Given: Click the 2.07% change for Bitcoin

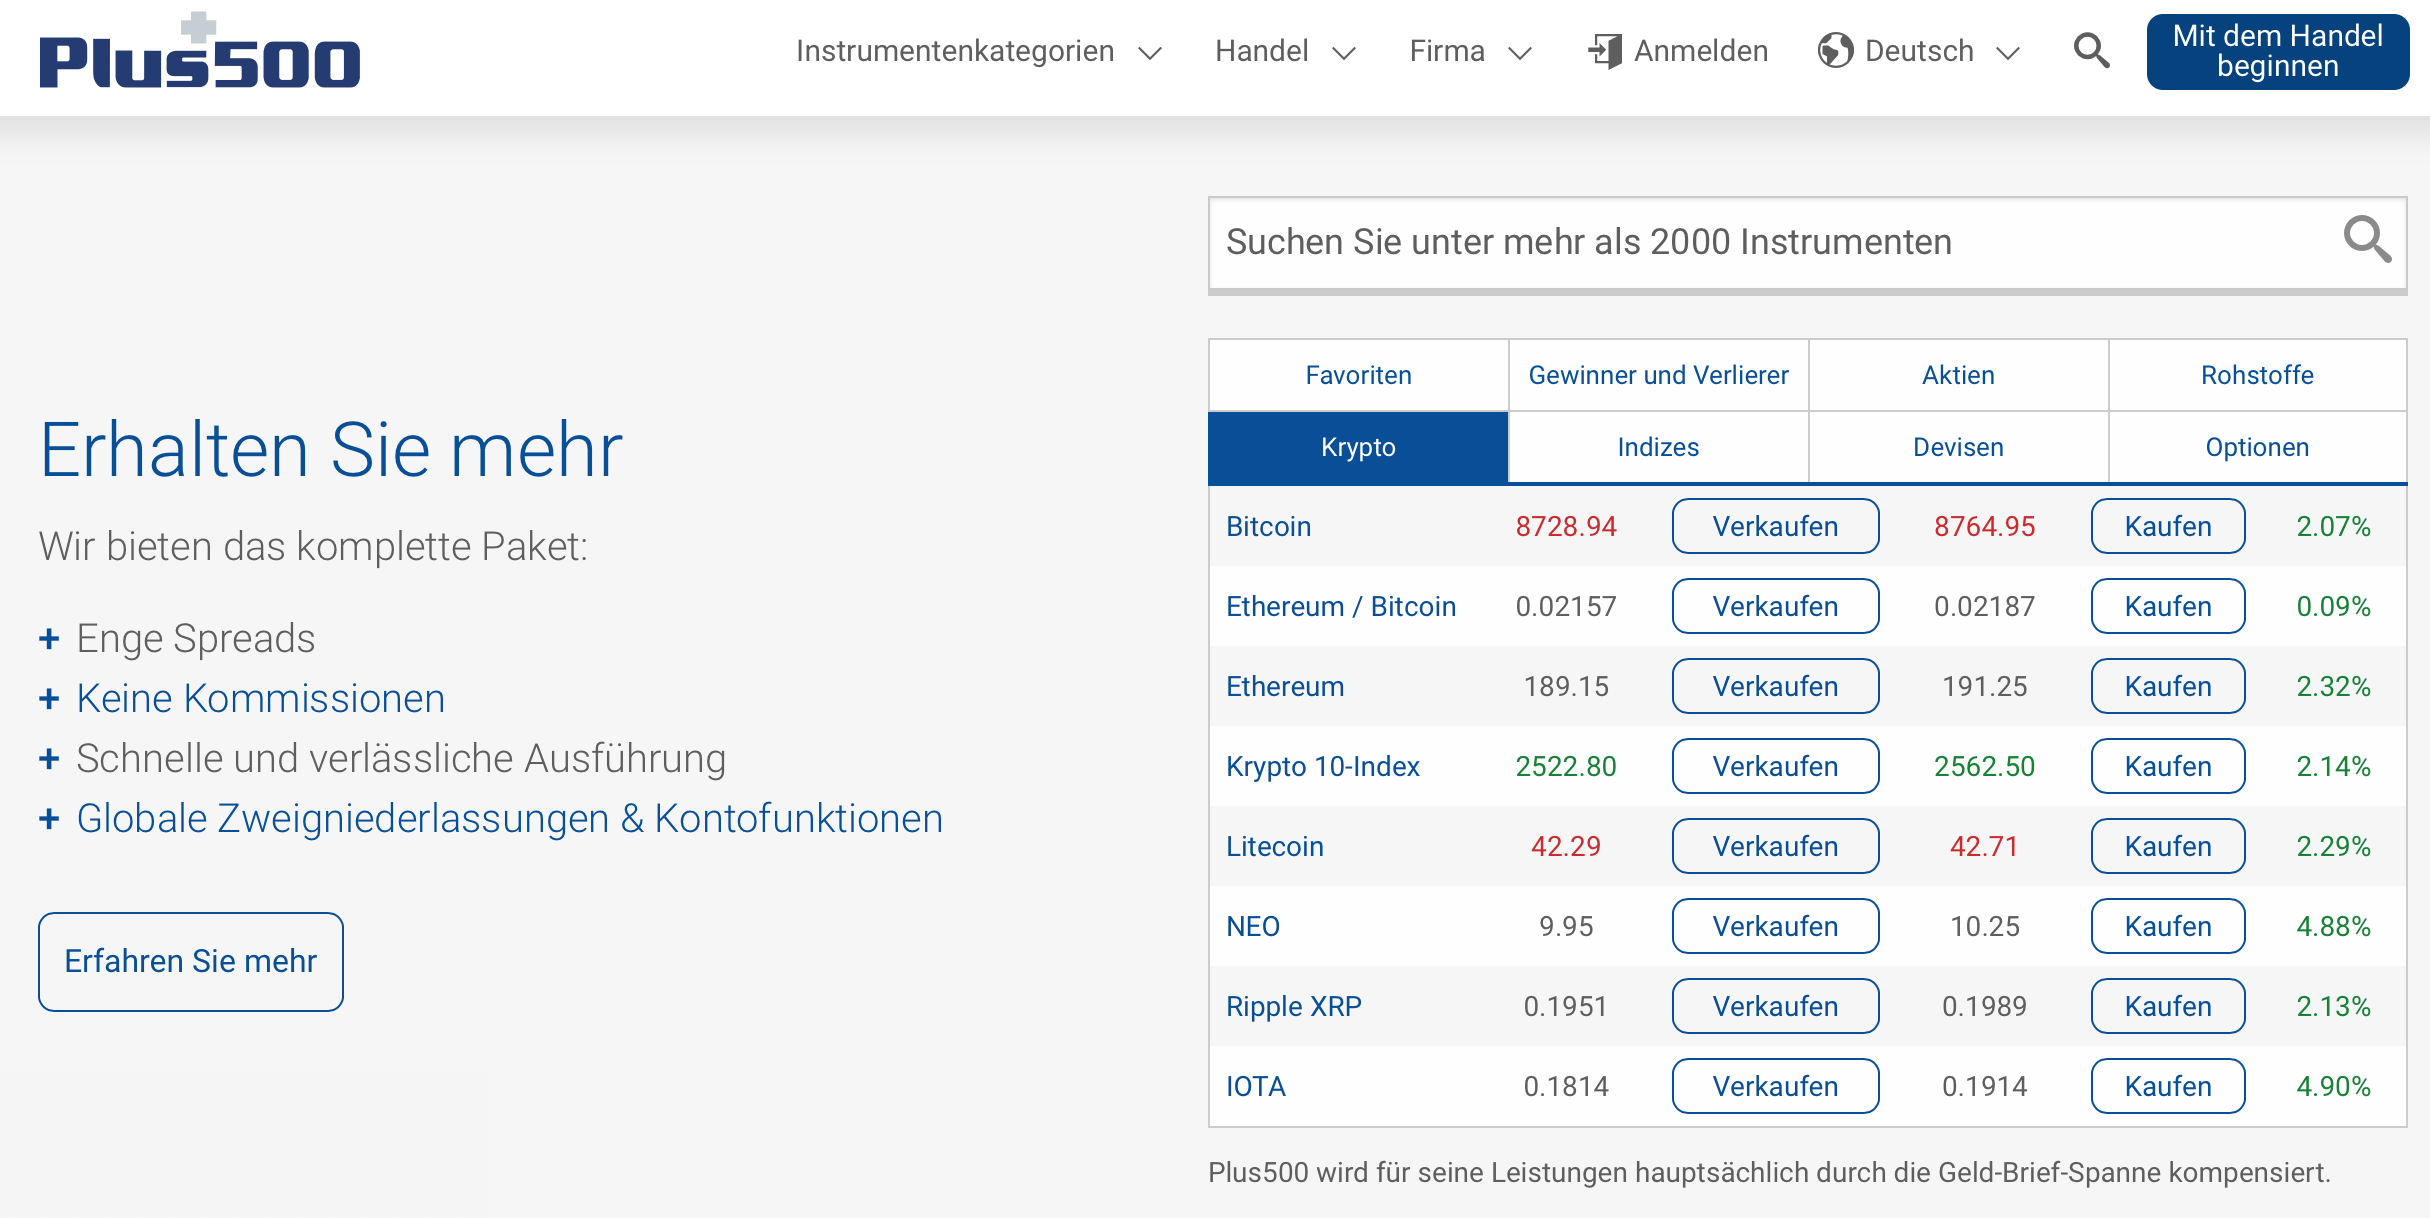Looking at the screenshot, I should coord(2333,526).
